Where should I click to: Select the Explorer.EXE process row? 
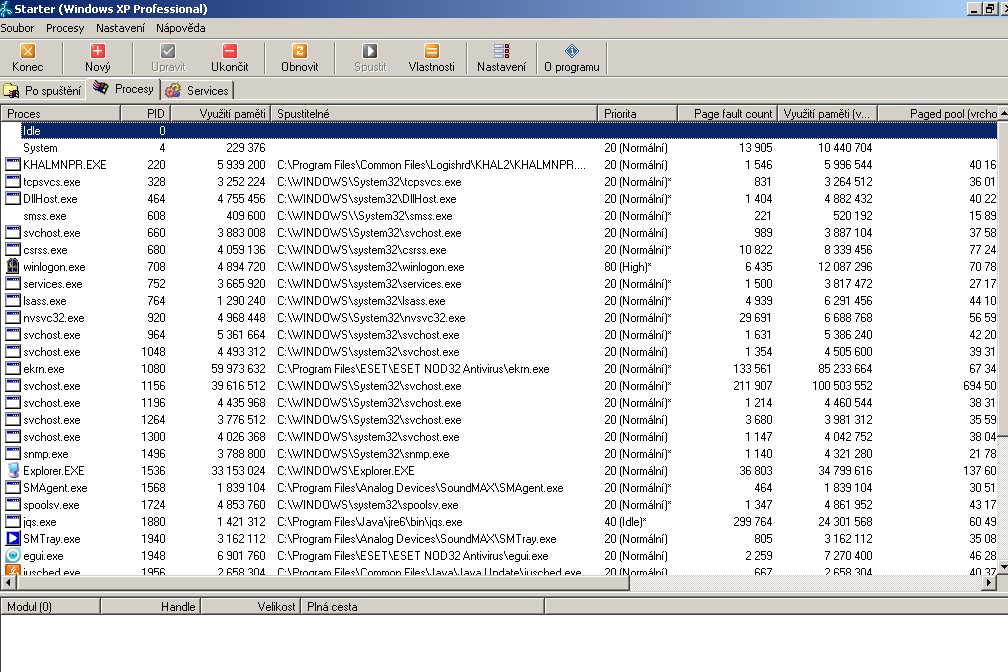coord(54,471)
